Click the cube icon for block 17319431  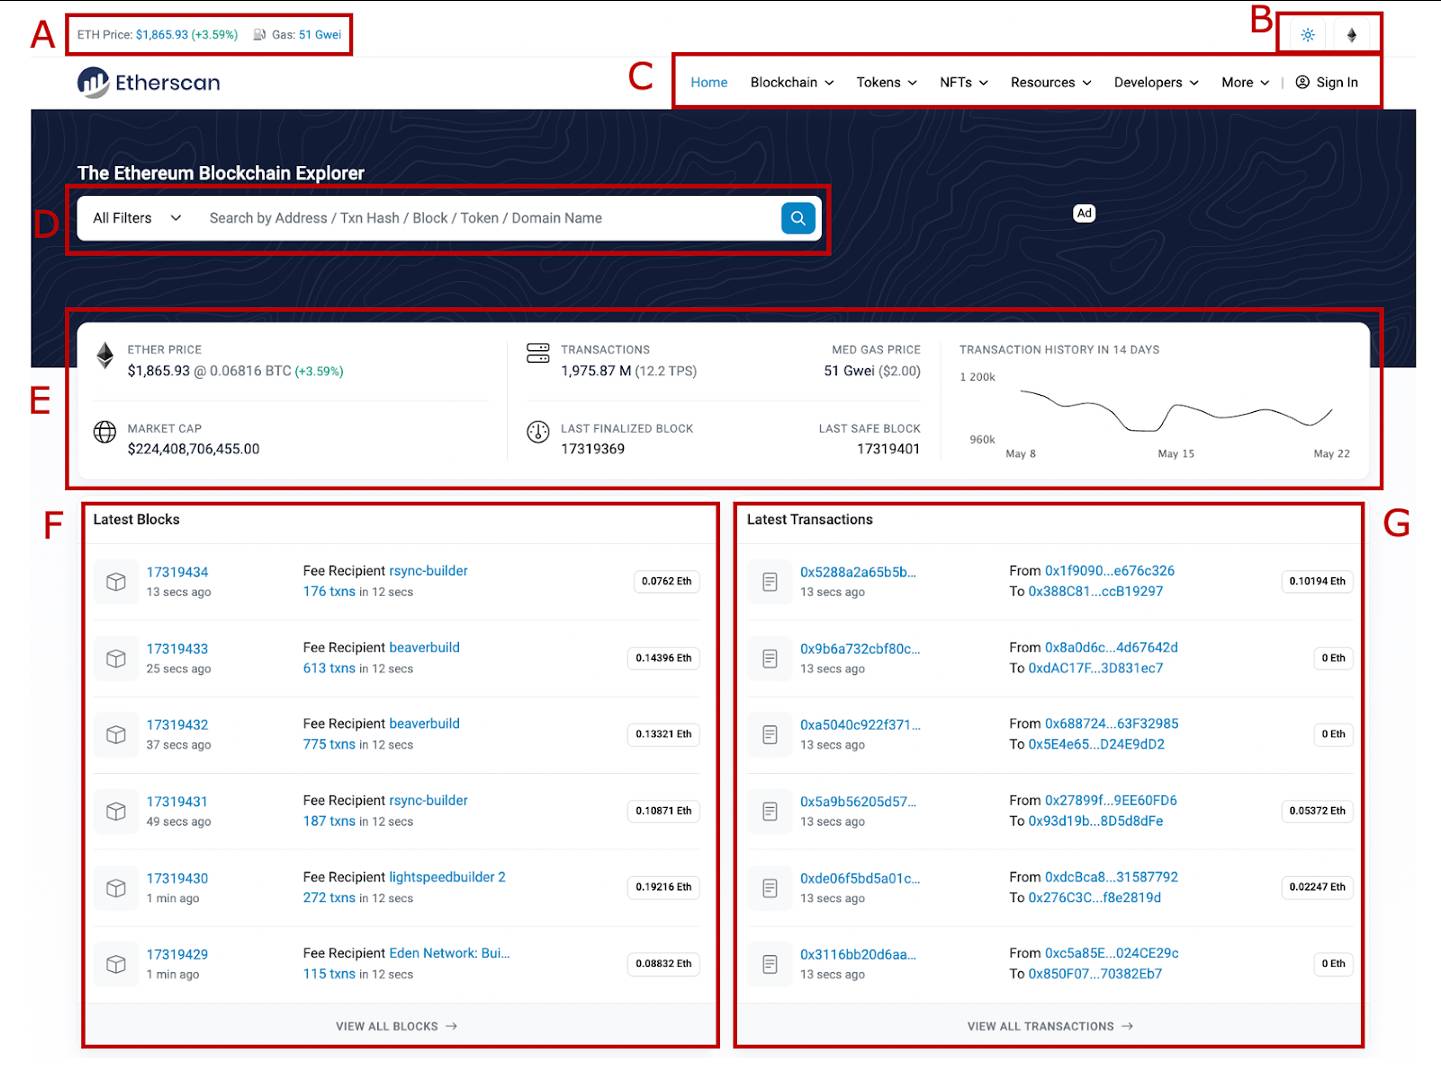pos(116,811)
